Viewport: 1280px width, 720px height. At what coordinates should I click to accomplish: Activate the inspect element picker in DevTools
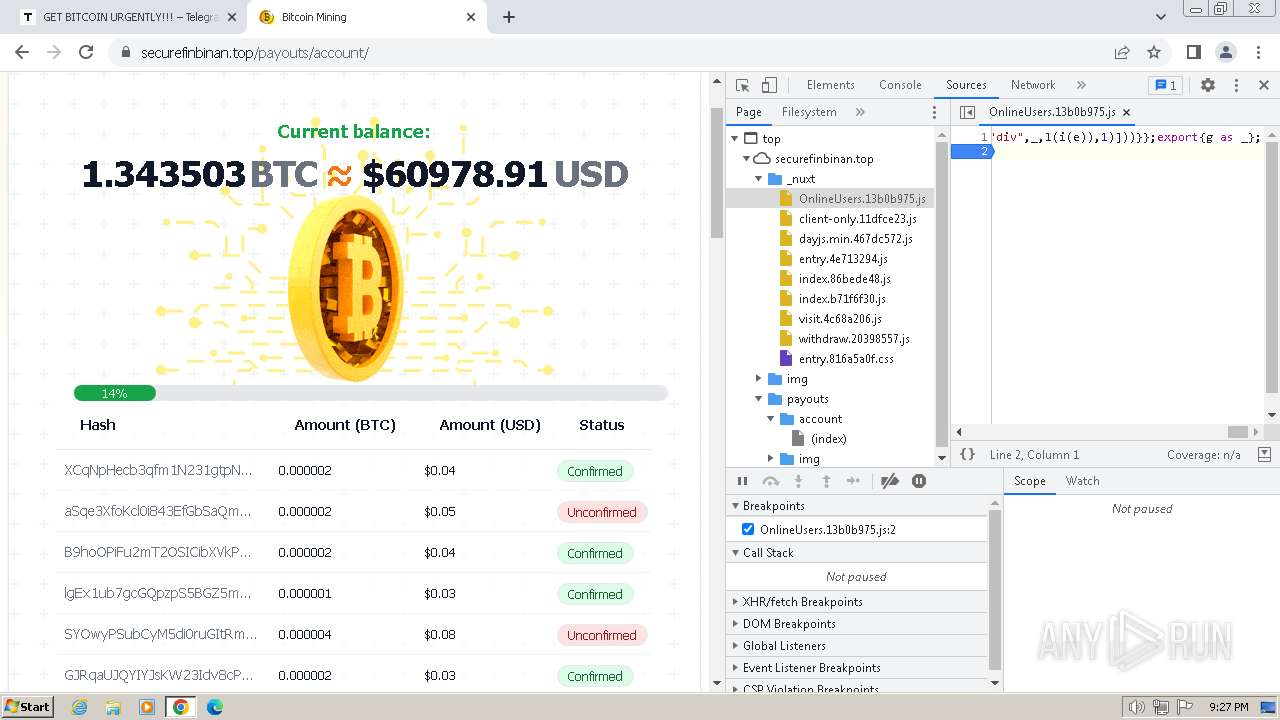tap(742, 85)
